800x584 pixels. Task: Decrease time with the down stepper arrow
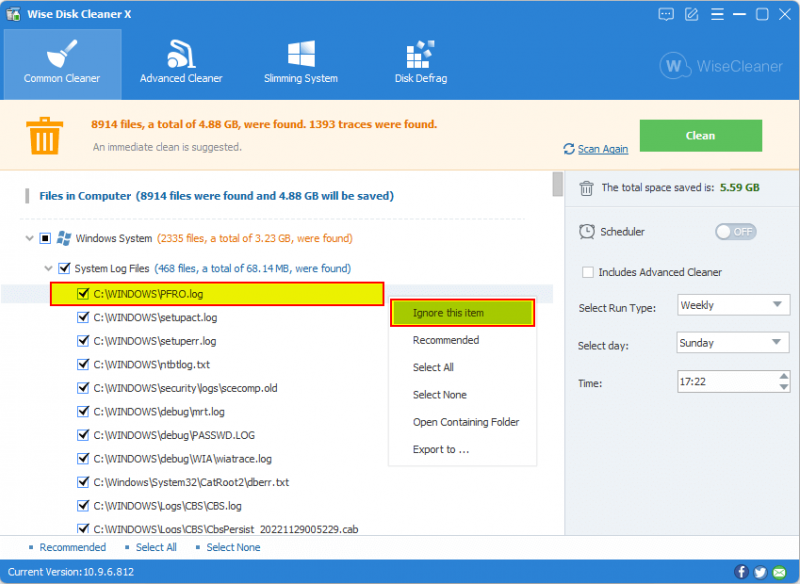[x=784, y=387]
